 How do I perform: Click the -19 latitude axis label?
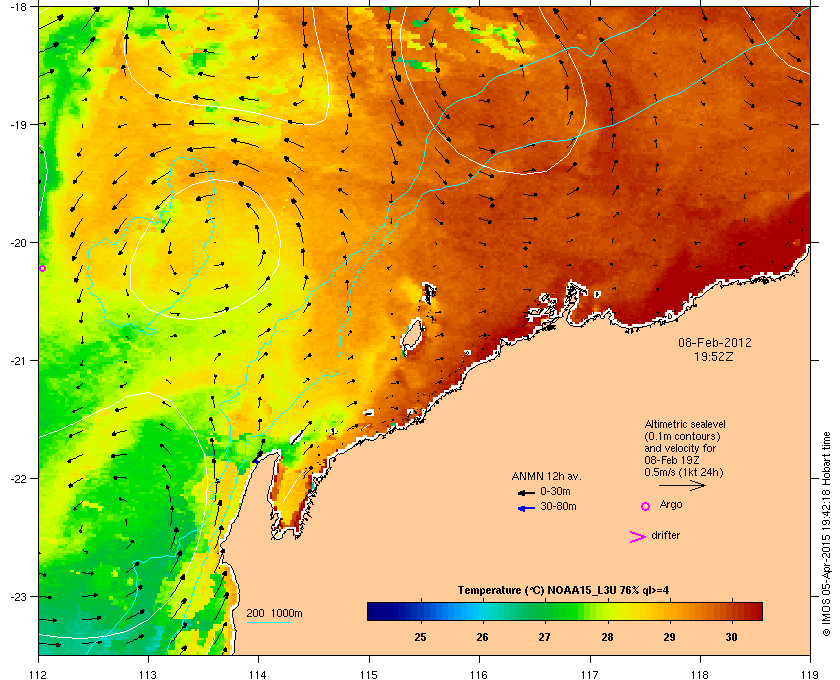pyautogui.click(x=18, y=124)
